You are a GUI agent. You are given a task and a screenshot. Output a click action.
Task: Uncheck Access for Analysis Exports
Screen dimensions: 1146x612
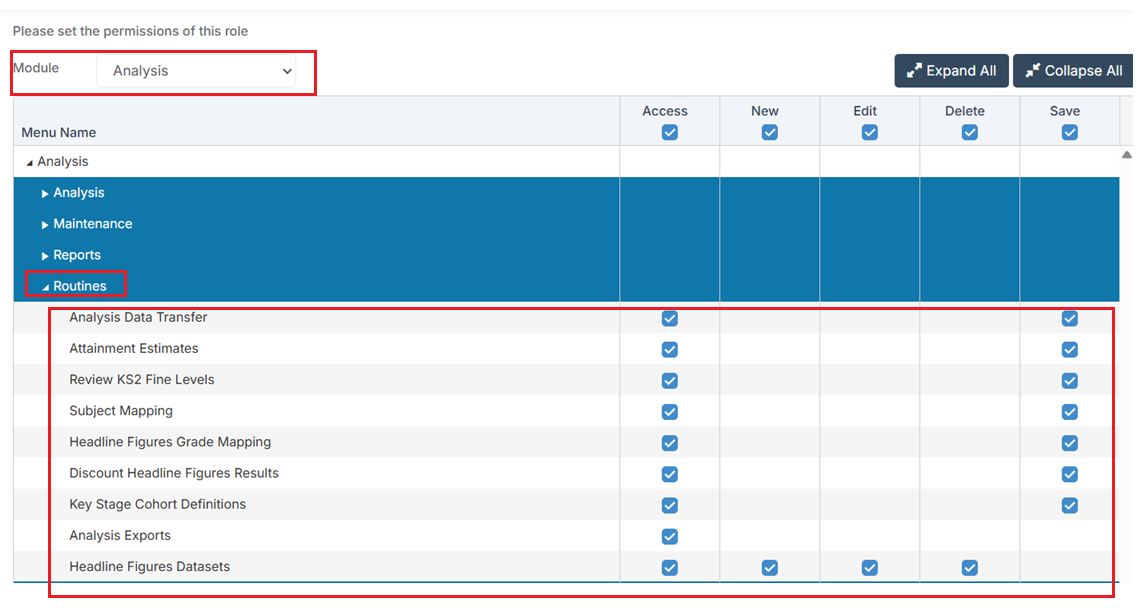coord(669,536)
